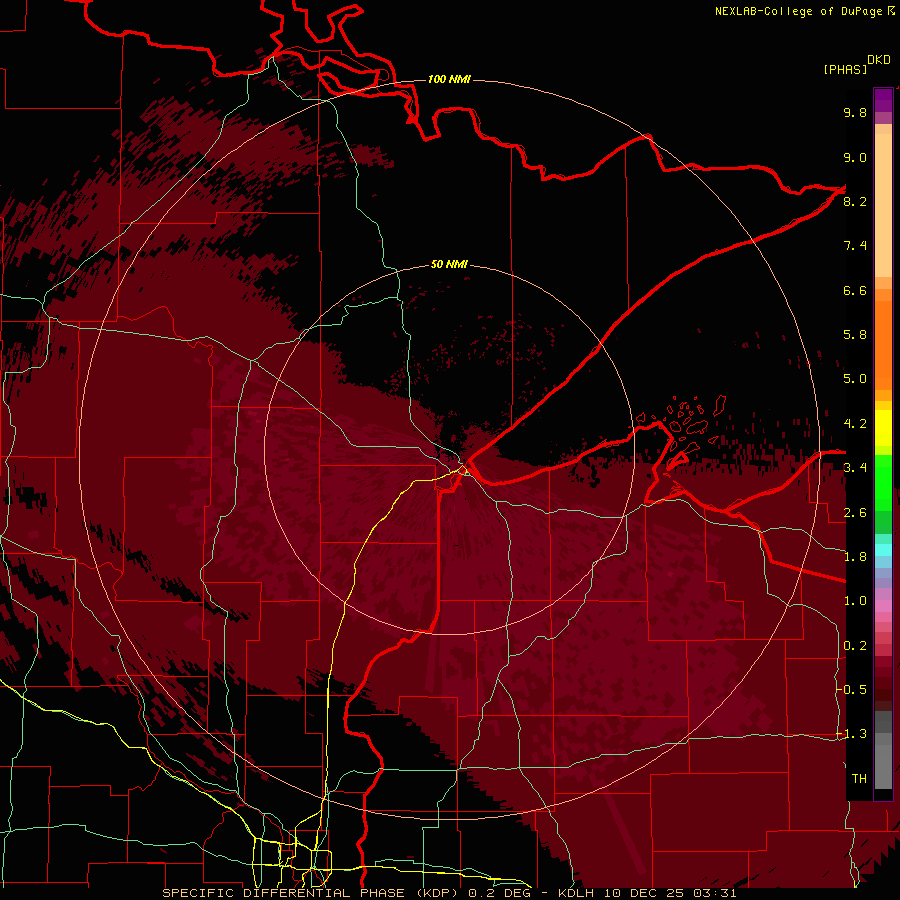Pick the cyan segment of the color bar
900x900 pixels.
[883, 550]
